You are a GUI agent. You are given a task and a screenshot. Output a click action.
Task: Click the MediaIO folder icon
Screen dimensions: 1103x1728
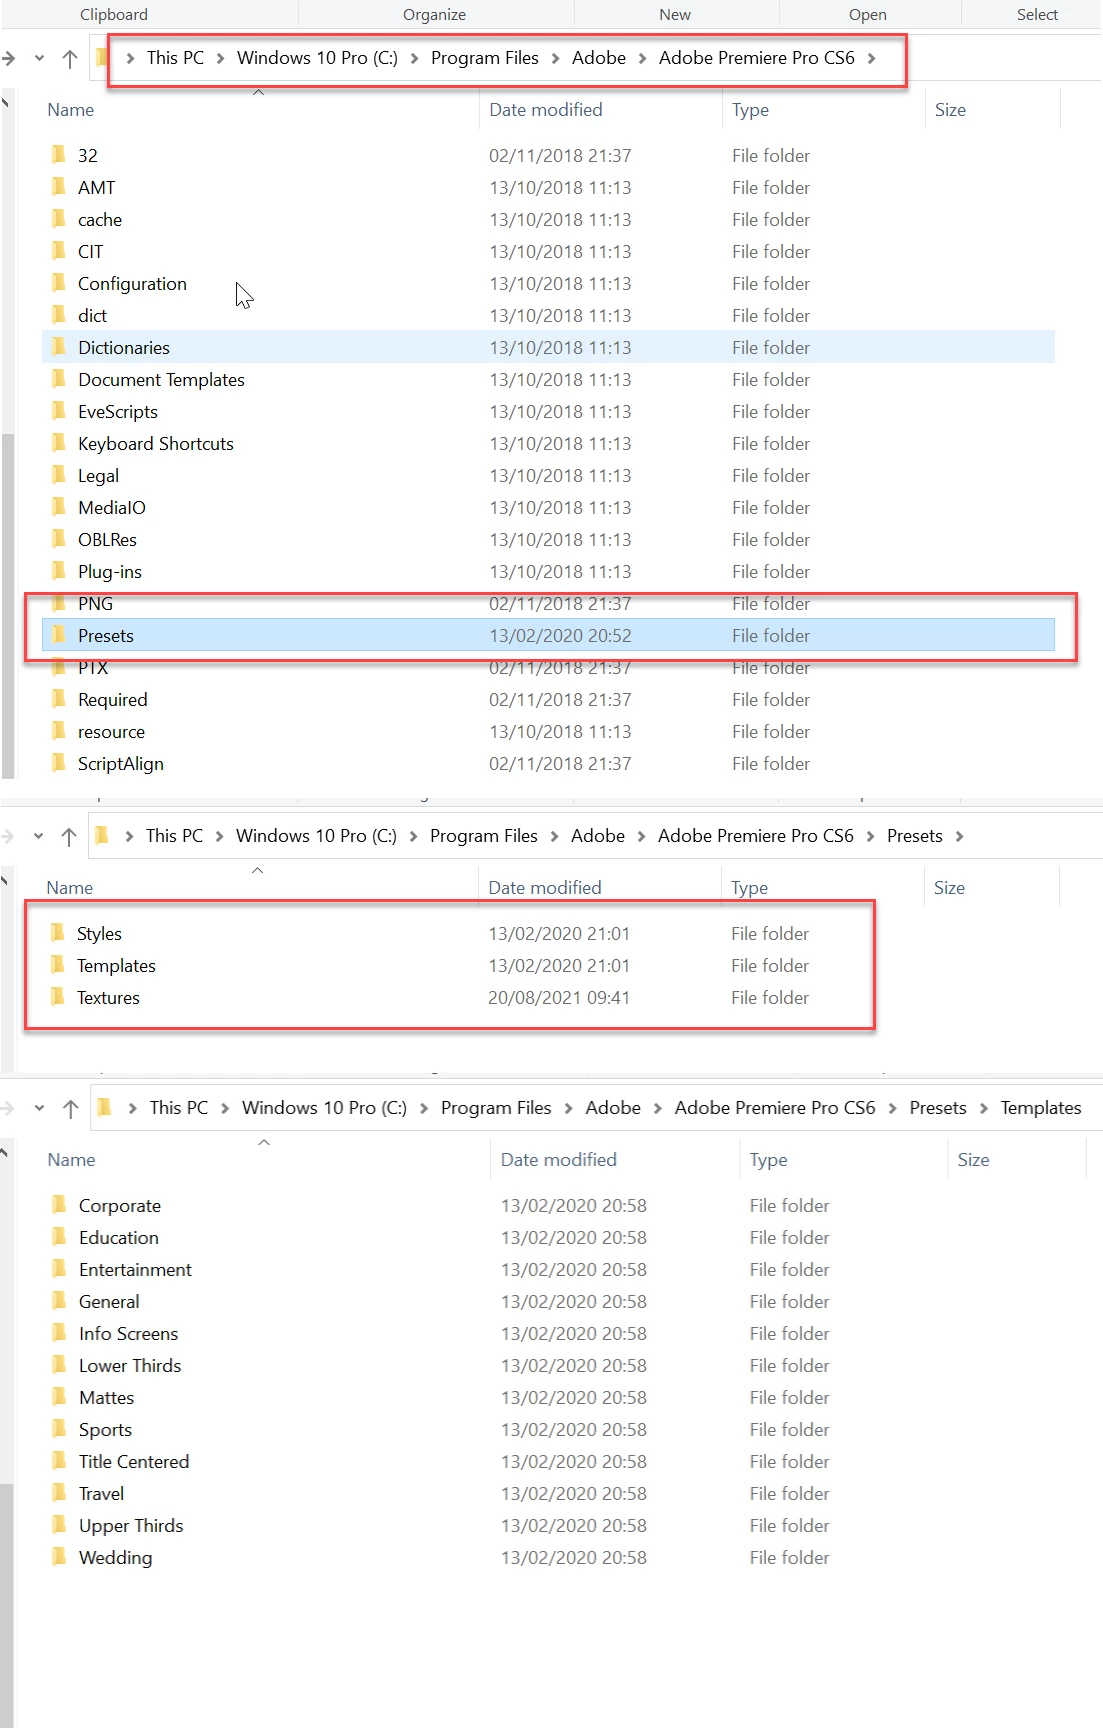click(x=59, y=507)
